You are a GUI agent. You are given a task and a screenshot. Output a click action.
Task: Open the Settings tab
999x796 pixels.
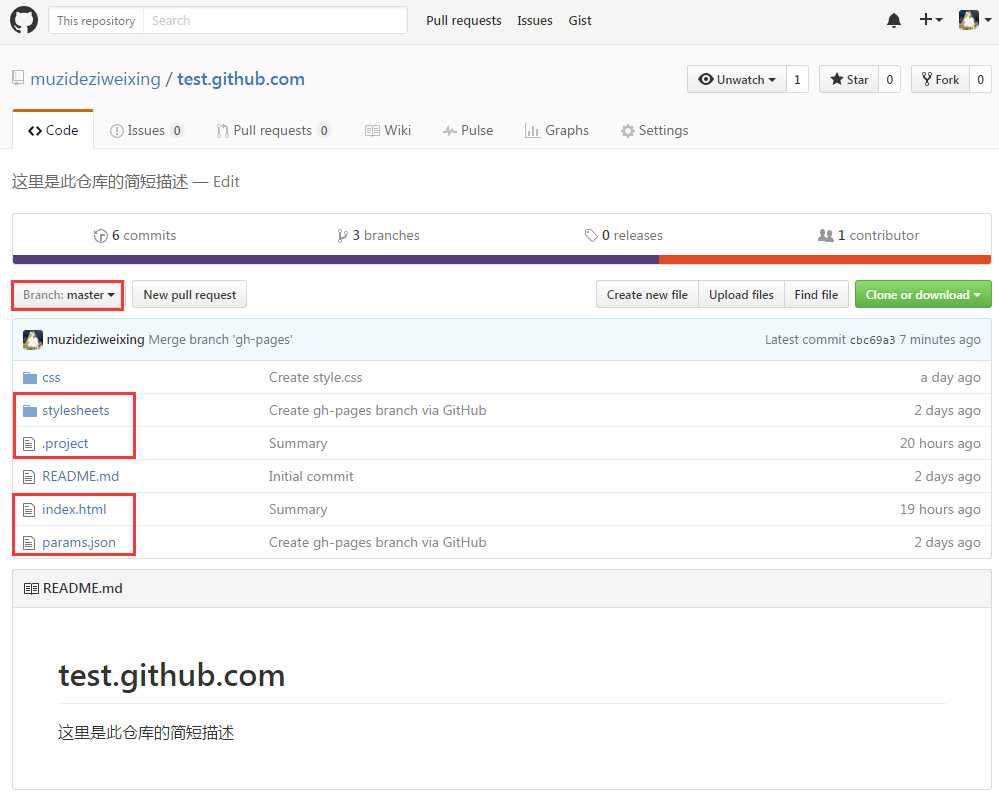(654, 131)
